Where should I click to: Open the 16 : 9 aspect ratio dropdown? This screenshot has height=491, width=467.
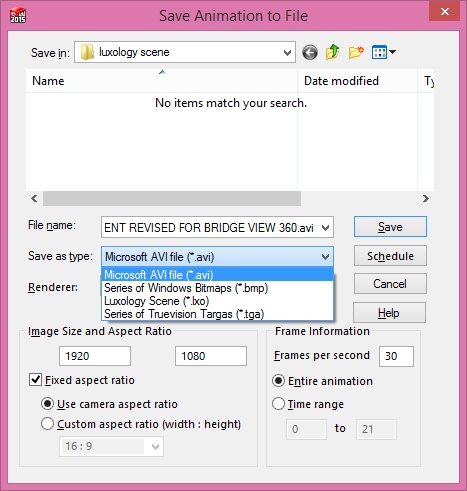coord(155,446)
